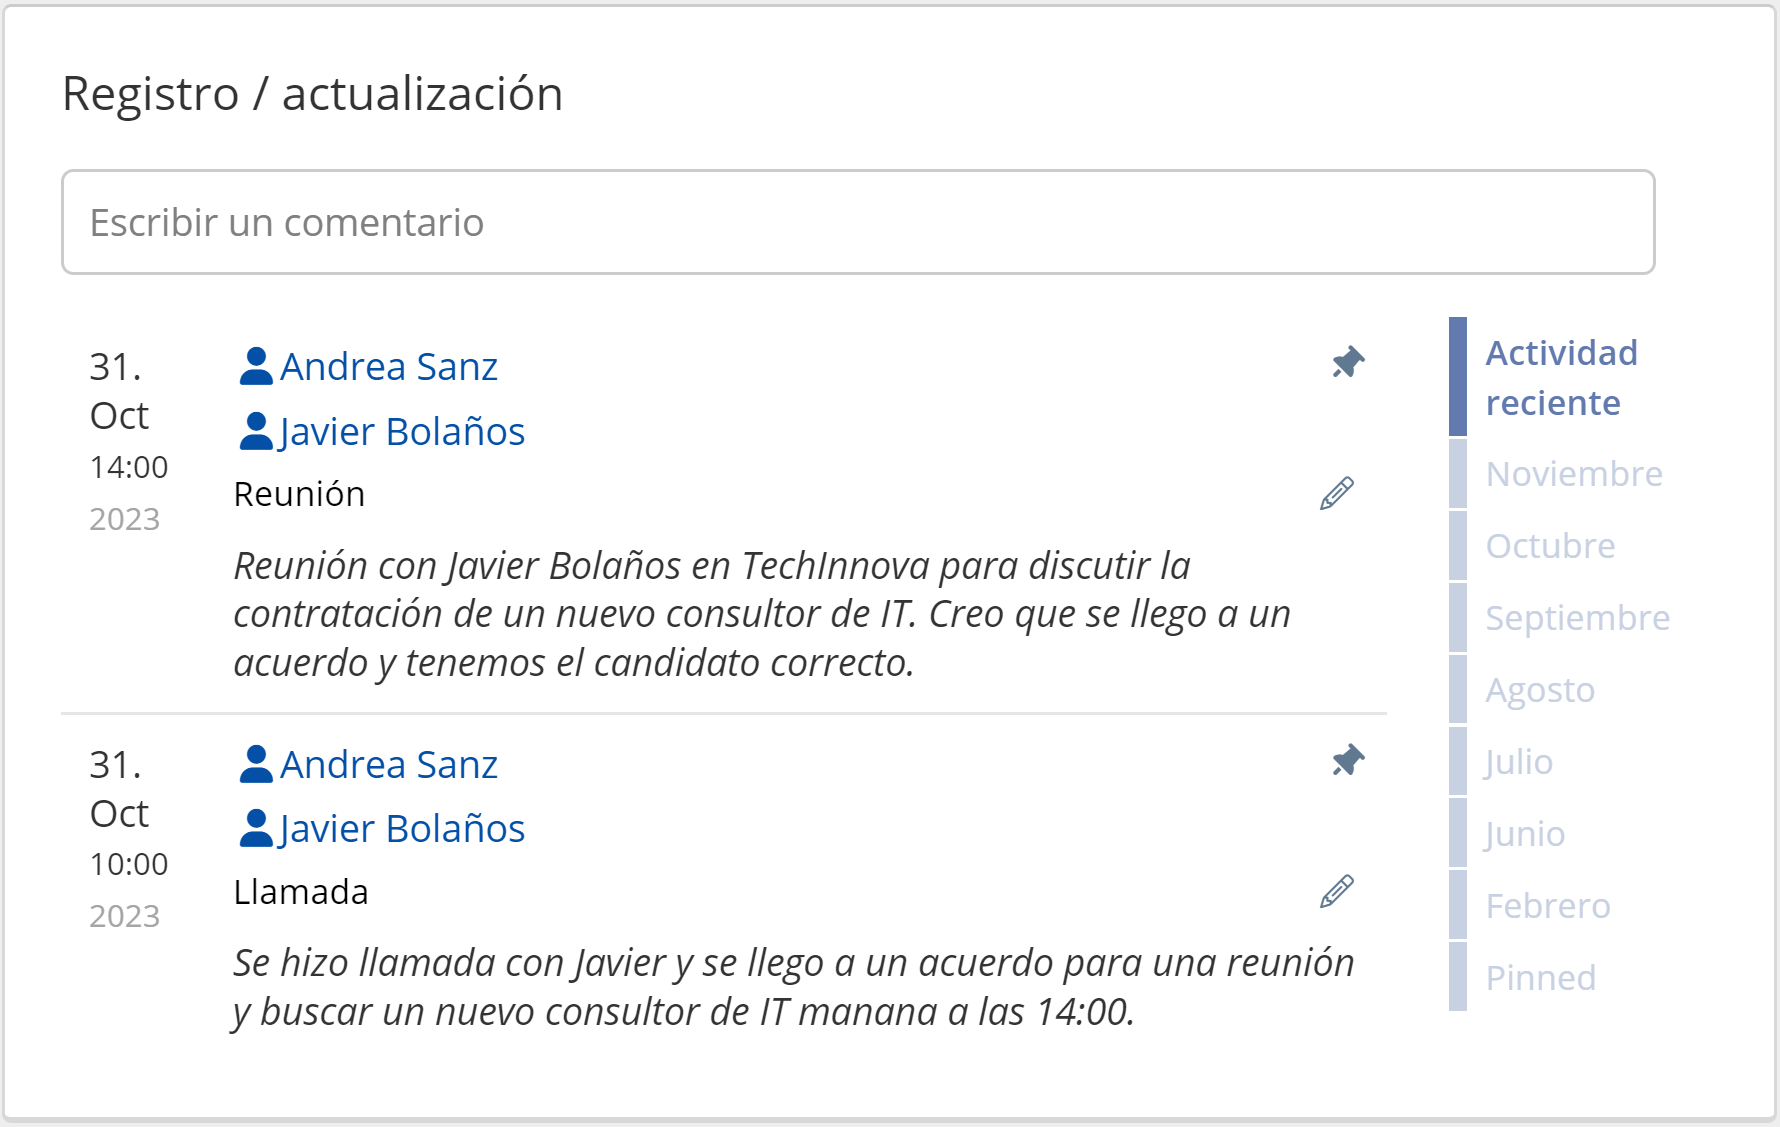
Task: Edit the Reunión entry with pencil icon
Action: 1336,493
